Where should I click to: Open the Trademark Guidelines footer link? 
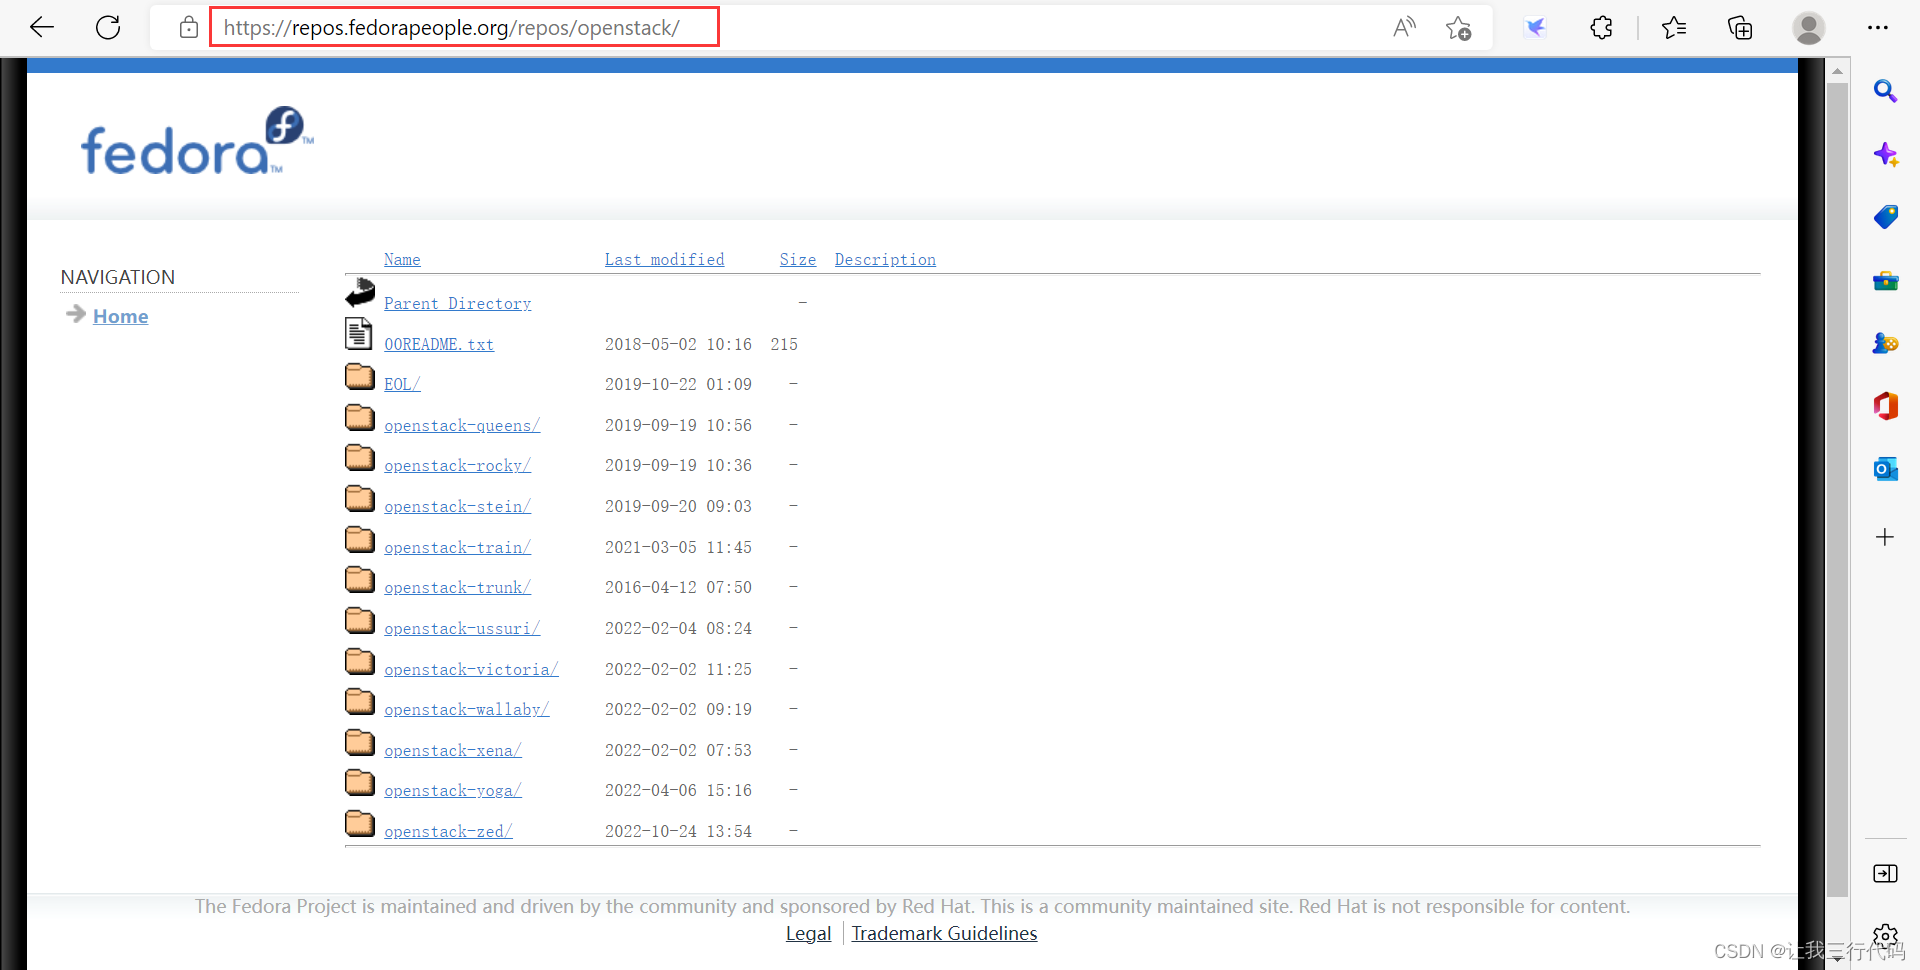[944, 933]
